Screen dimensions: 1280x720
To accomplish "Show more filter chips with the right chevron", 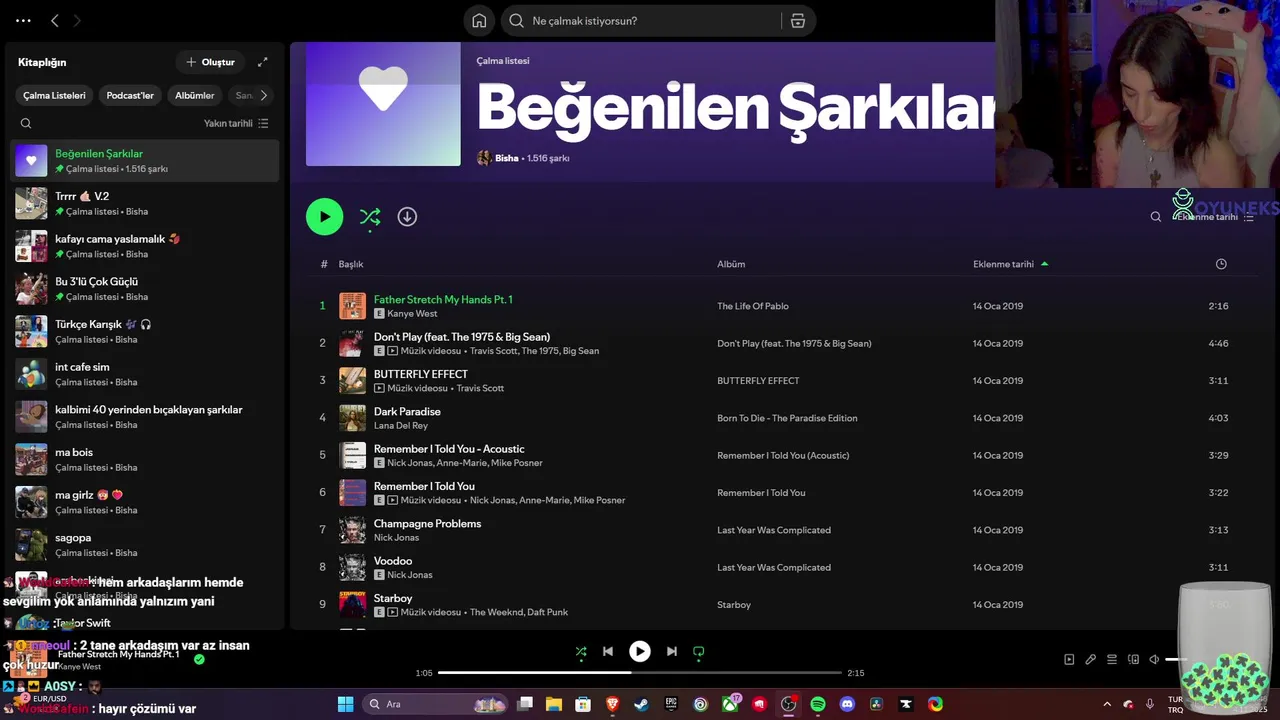I will (263, 96).
